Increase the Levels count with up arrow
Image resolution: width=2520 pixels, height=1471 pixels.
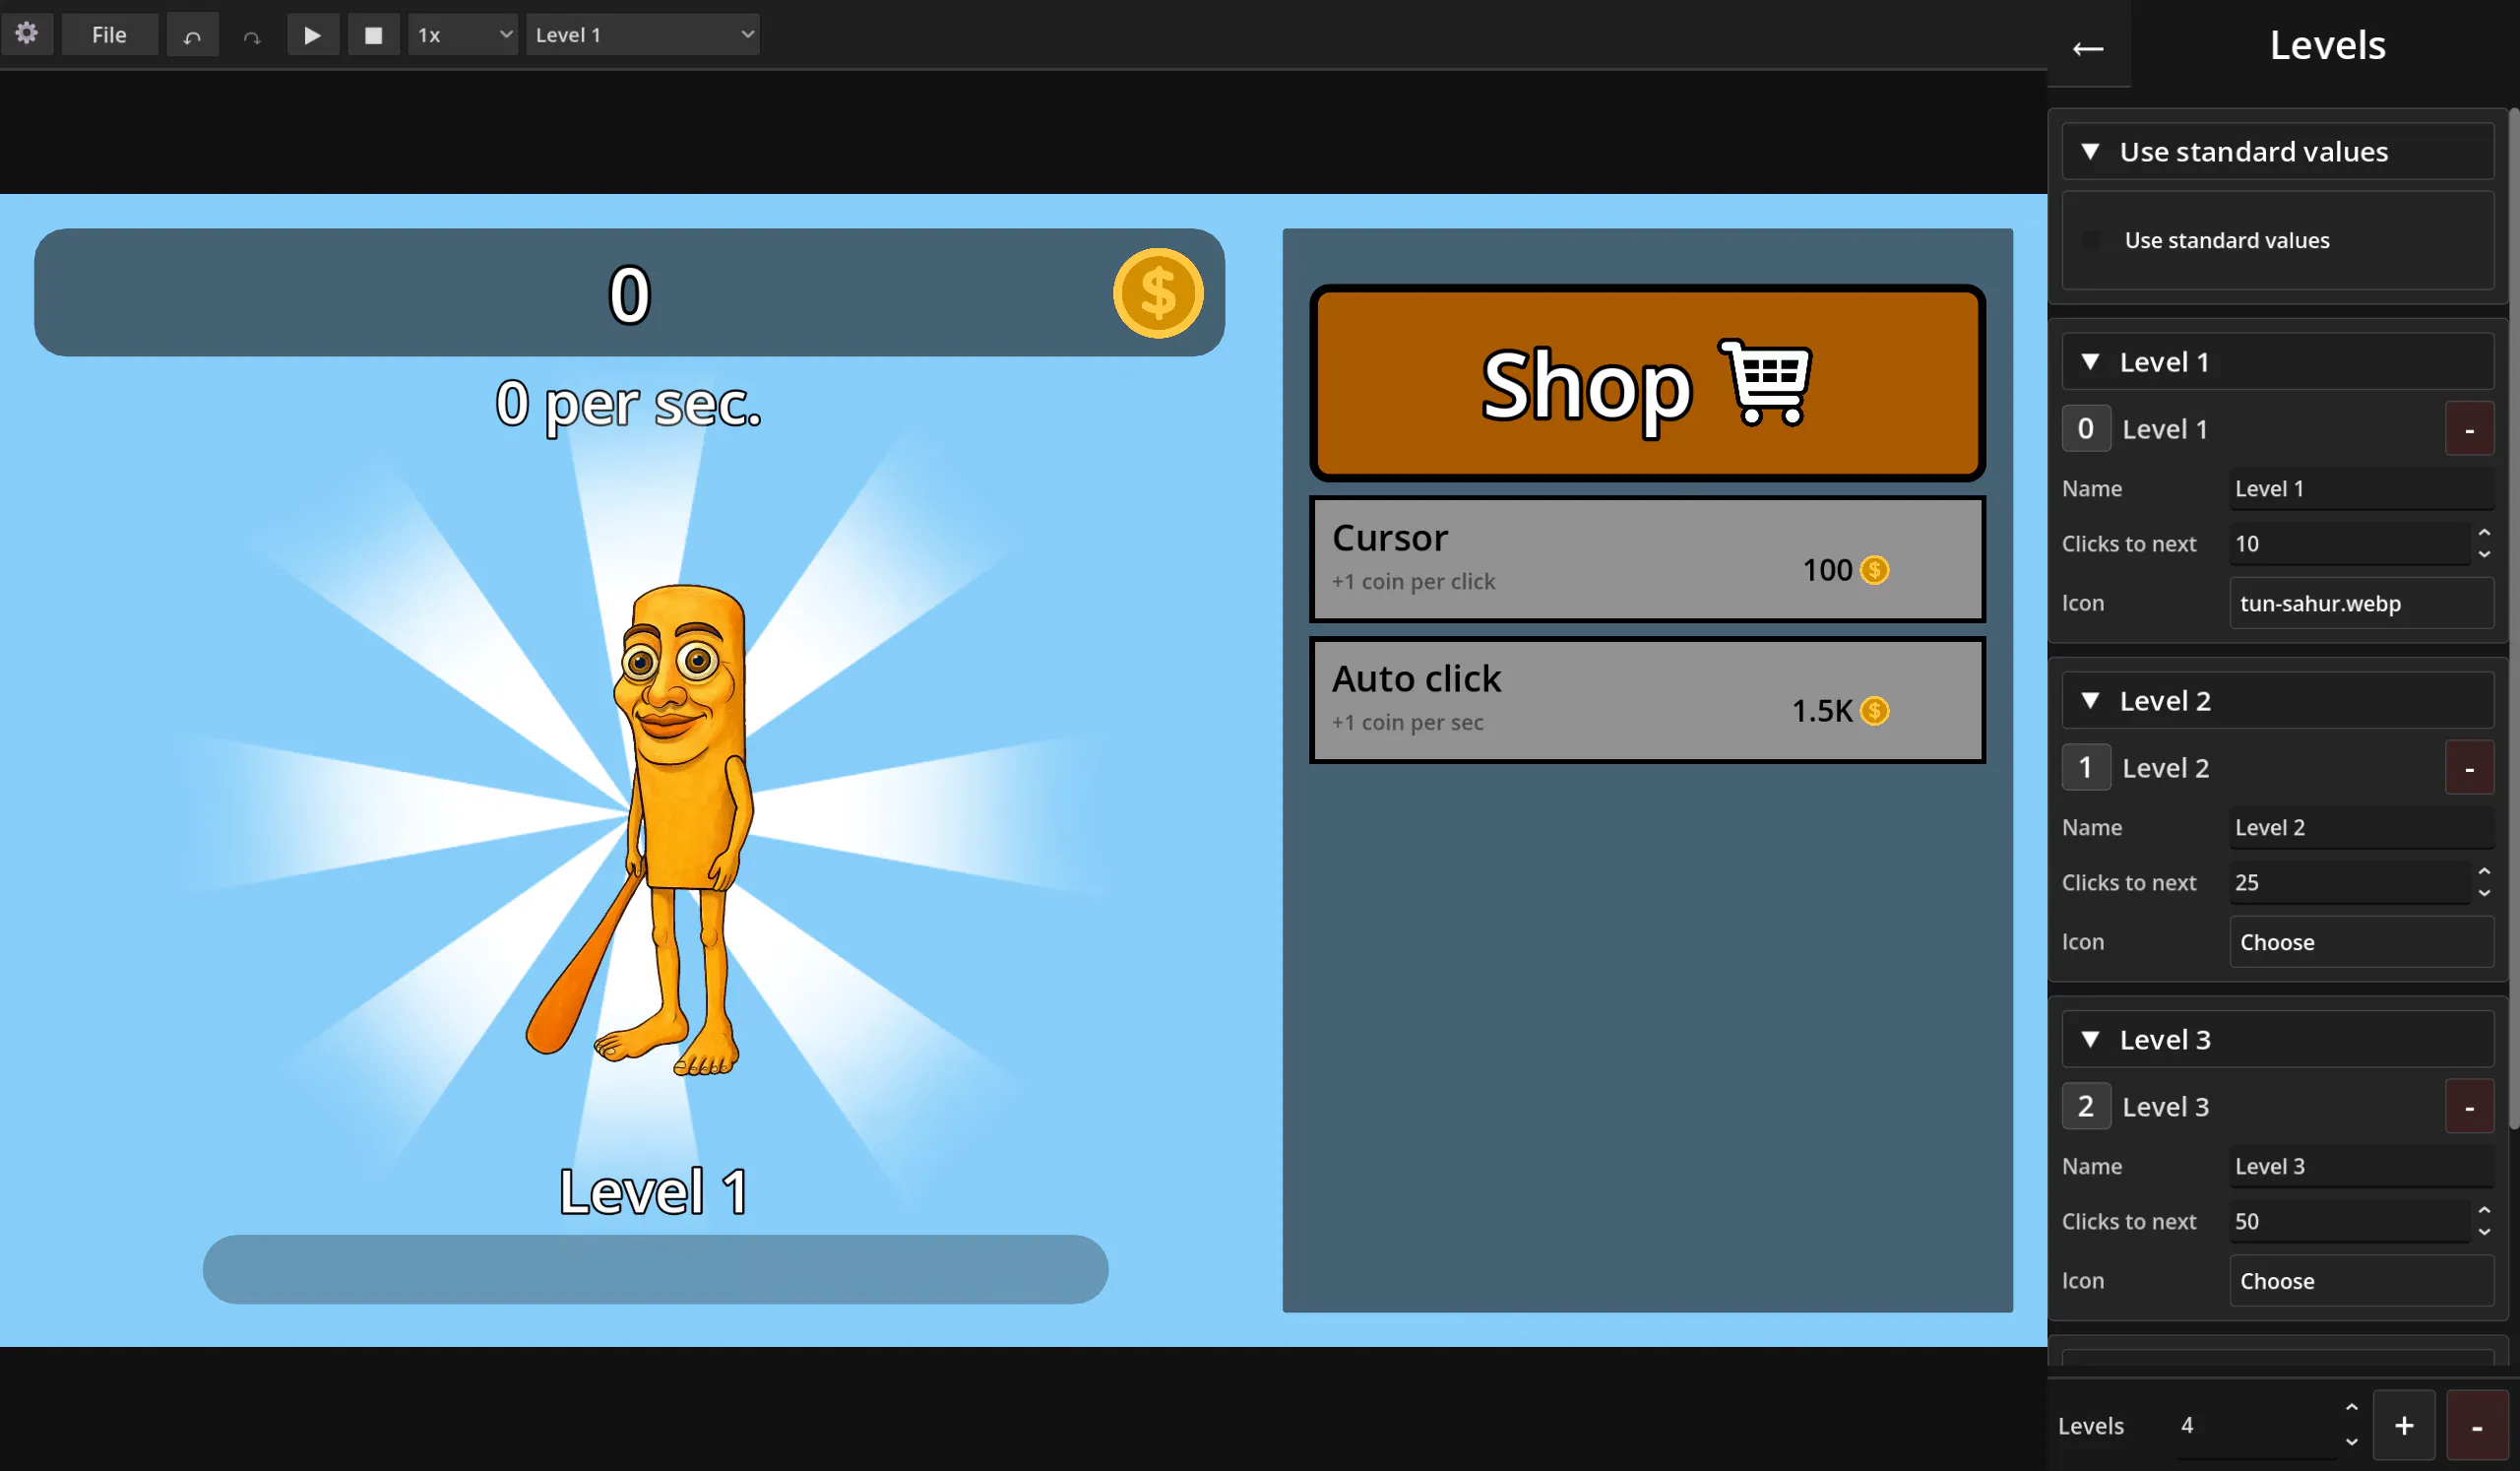[2351, 1409]
